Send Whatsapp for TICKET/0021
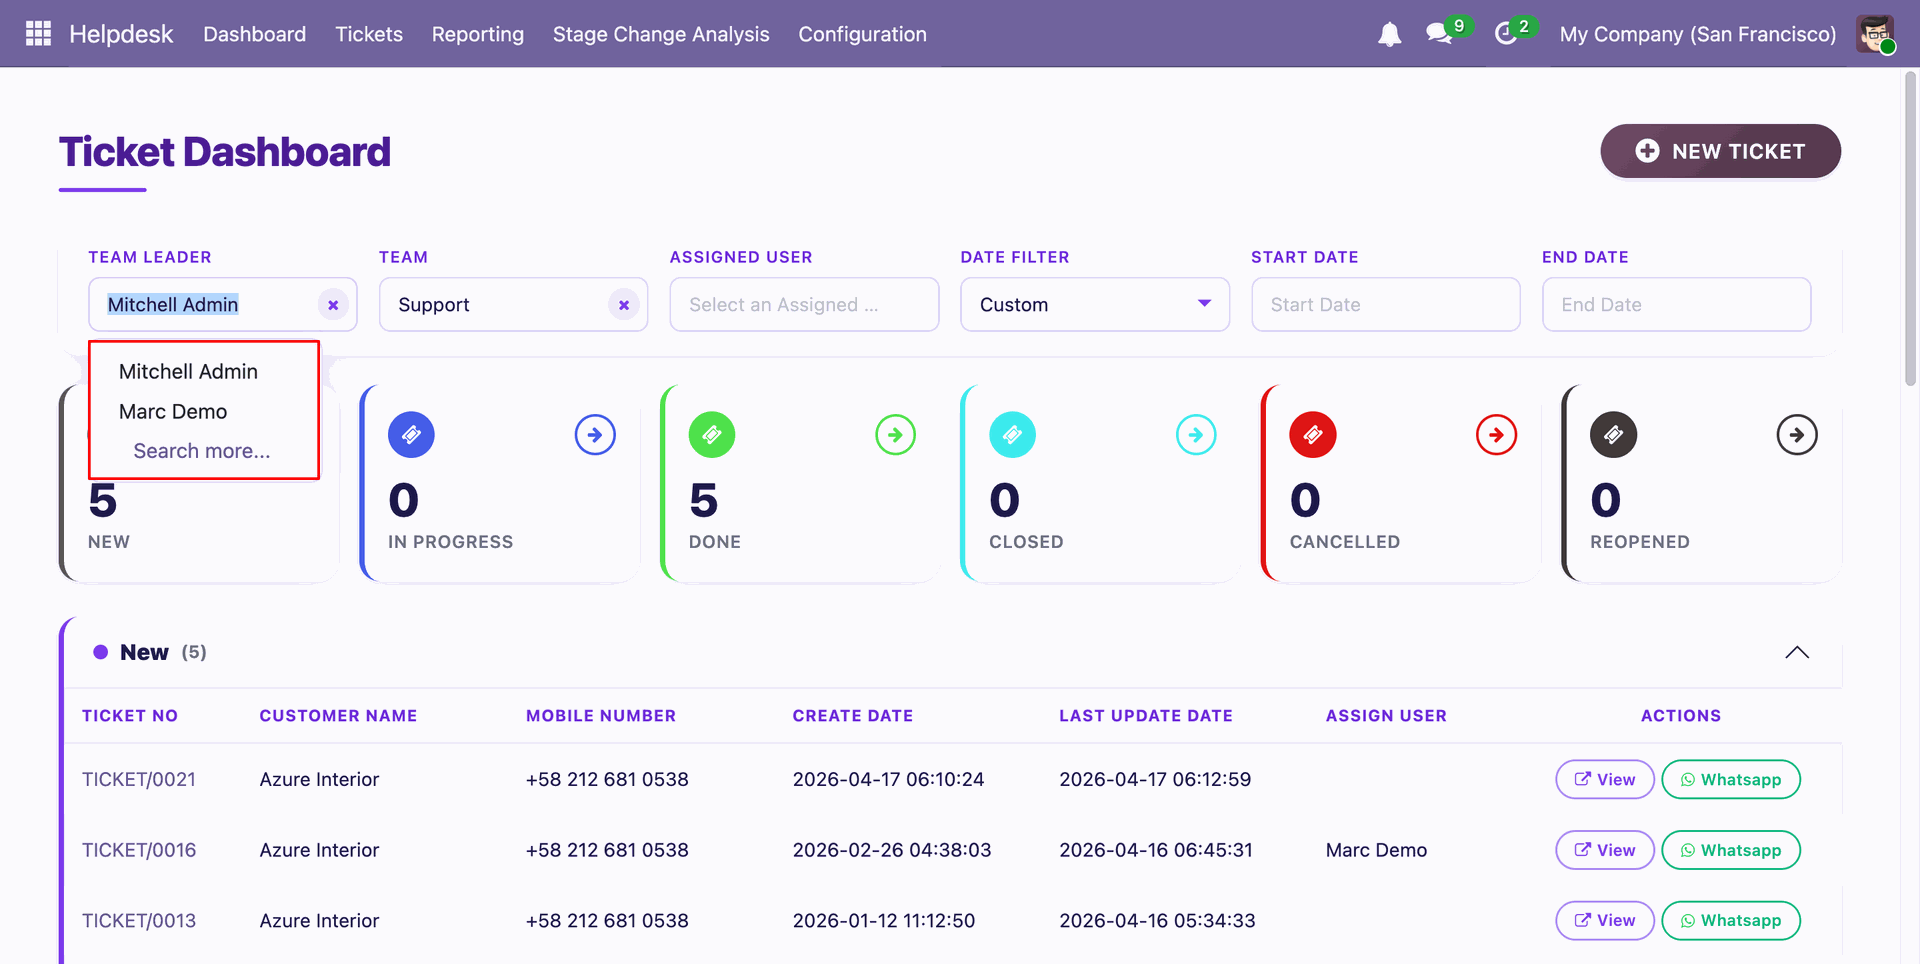1920x964 pixels. click(1731, 780)
